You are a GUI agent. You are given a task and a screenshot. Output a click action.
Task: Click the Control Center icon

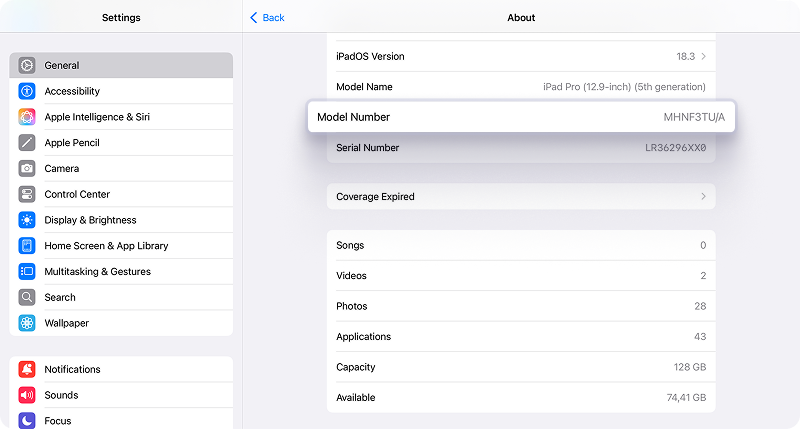point(27,194)
